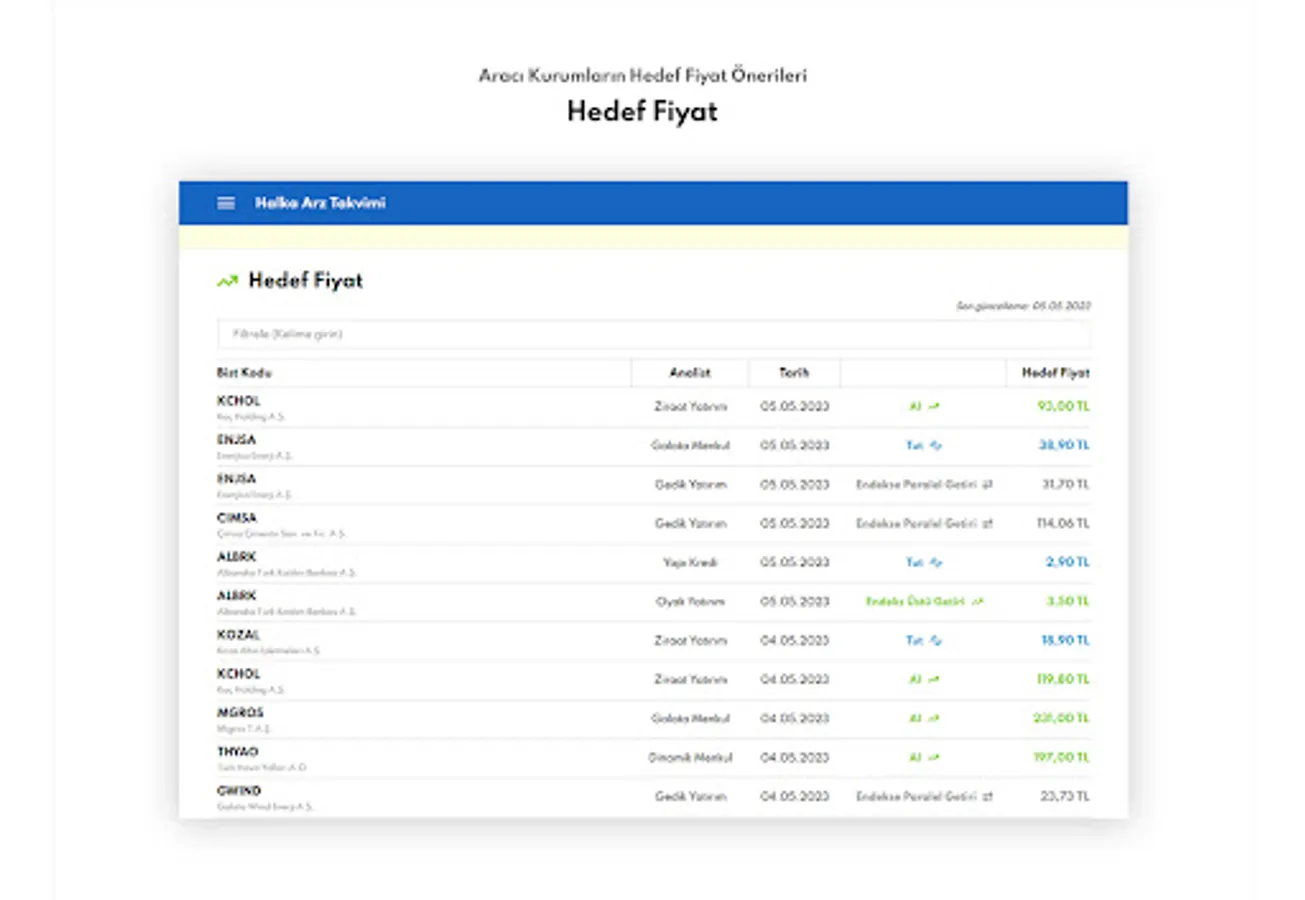The height and width of the screenshot is (900, 1305).
Task: Sort by the Hedef Fiyat column header
Action: 1055,373
